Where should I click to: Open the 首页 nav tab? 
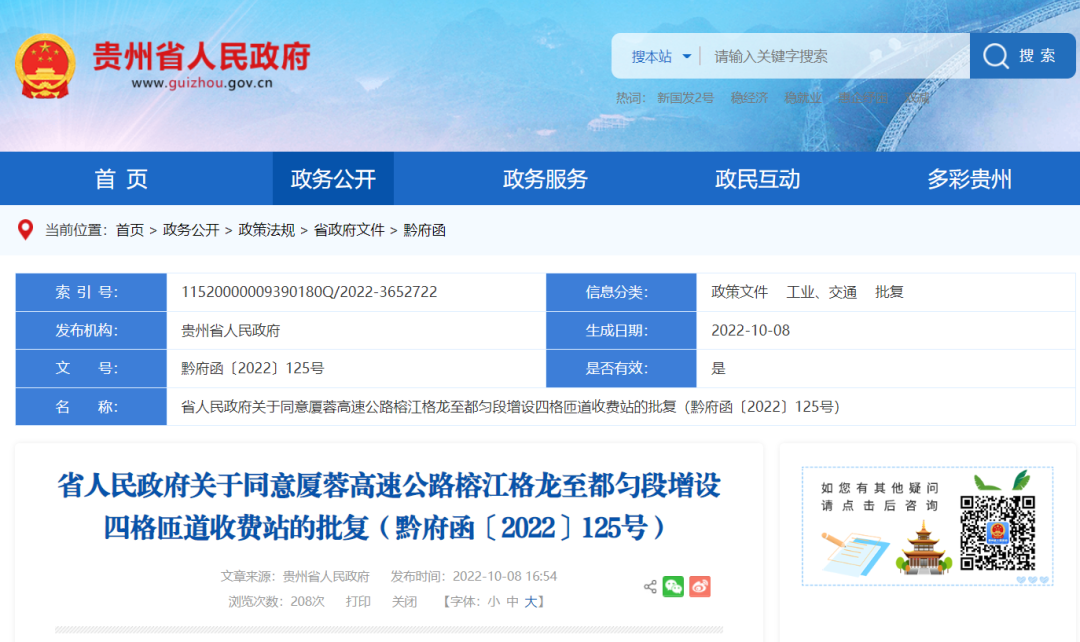121,179
